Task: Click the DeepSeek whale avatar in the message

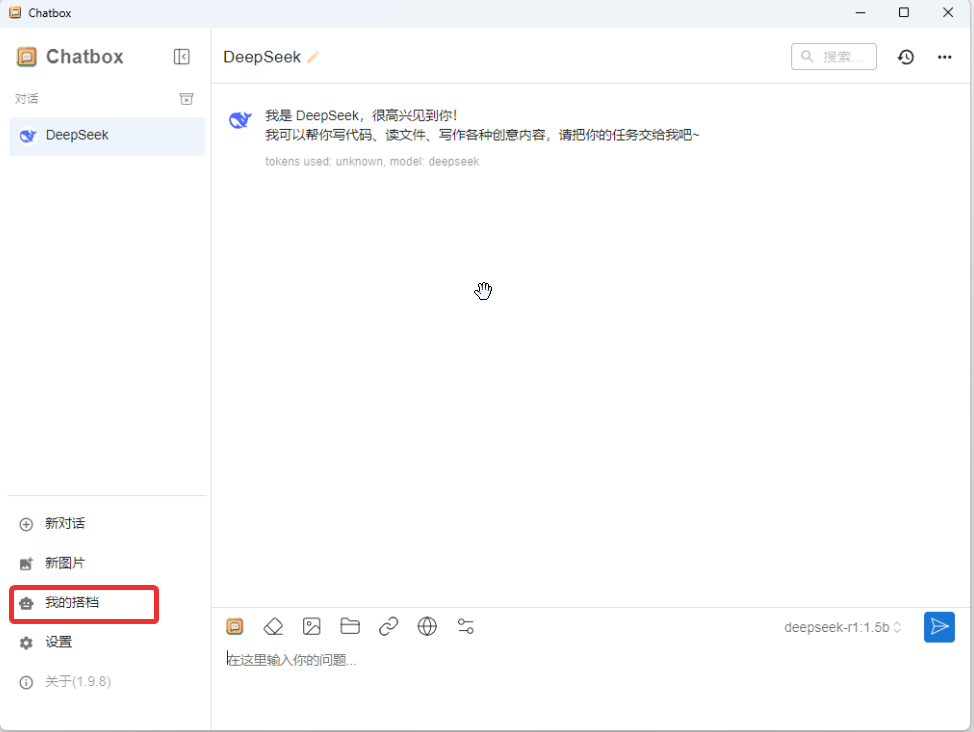Action: tap(240, 119)
